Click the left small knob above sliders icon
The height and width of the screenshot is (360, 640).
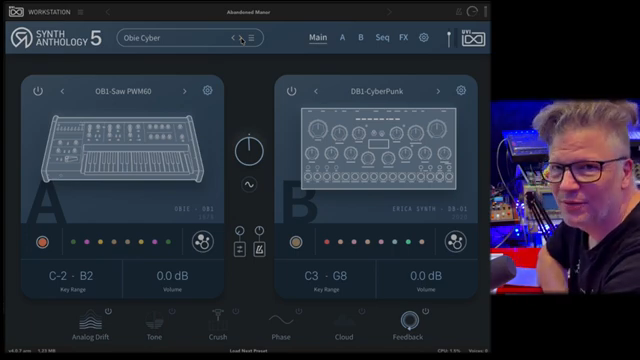click(x=240, y=231)
